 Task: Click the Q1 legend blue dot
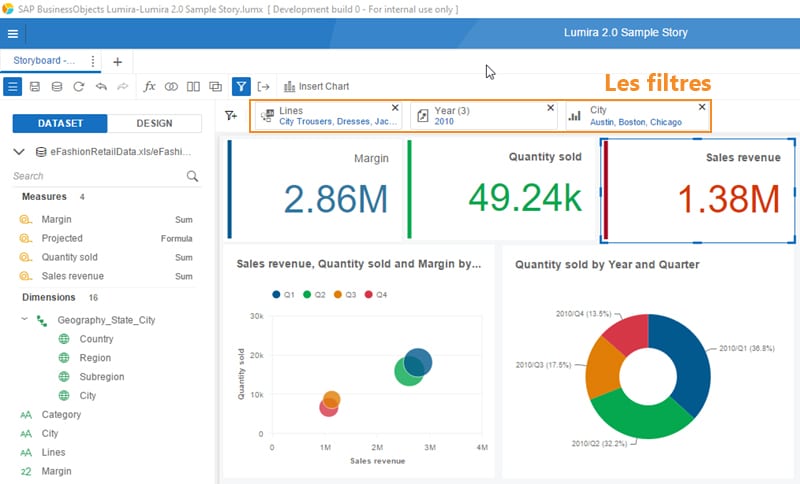coord(276,294)
